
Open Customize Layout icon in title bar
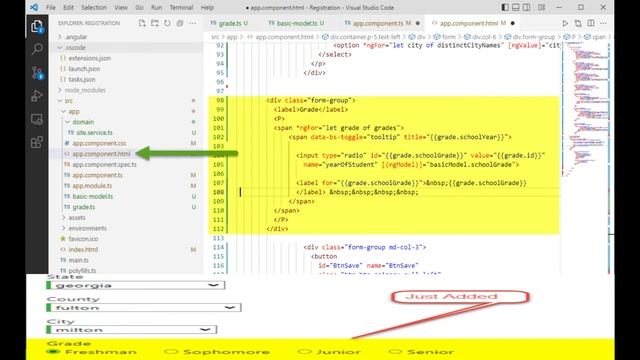click(x=542, y=7)
